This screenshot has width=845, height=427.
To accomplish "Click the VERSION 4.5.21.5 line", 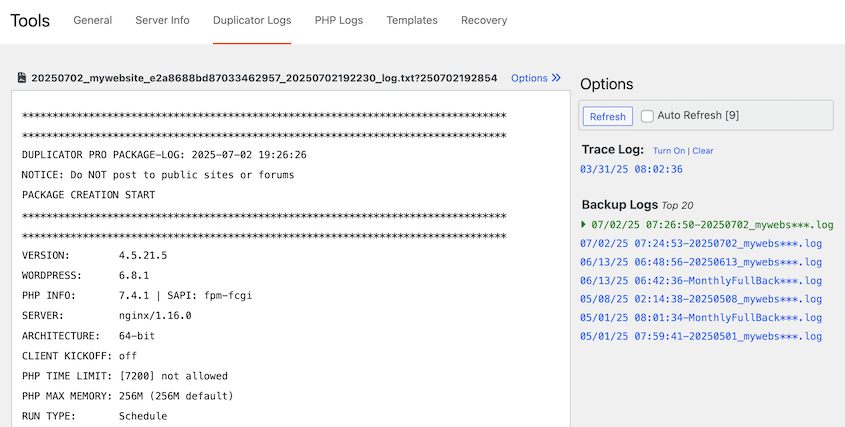I will pyautogui.click(x=94, y=255).
